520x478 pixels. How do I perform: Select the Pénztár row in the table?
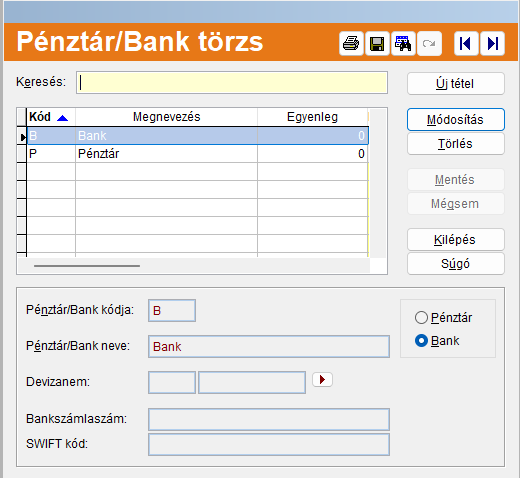[198, 154]
